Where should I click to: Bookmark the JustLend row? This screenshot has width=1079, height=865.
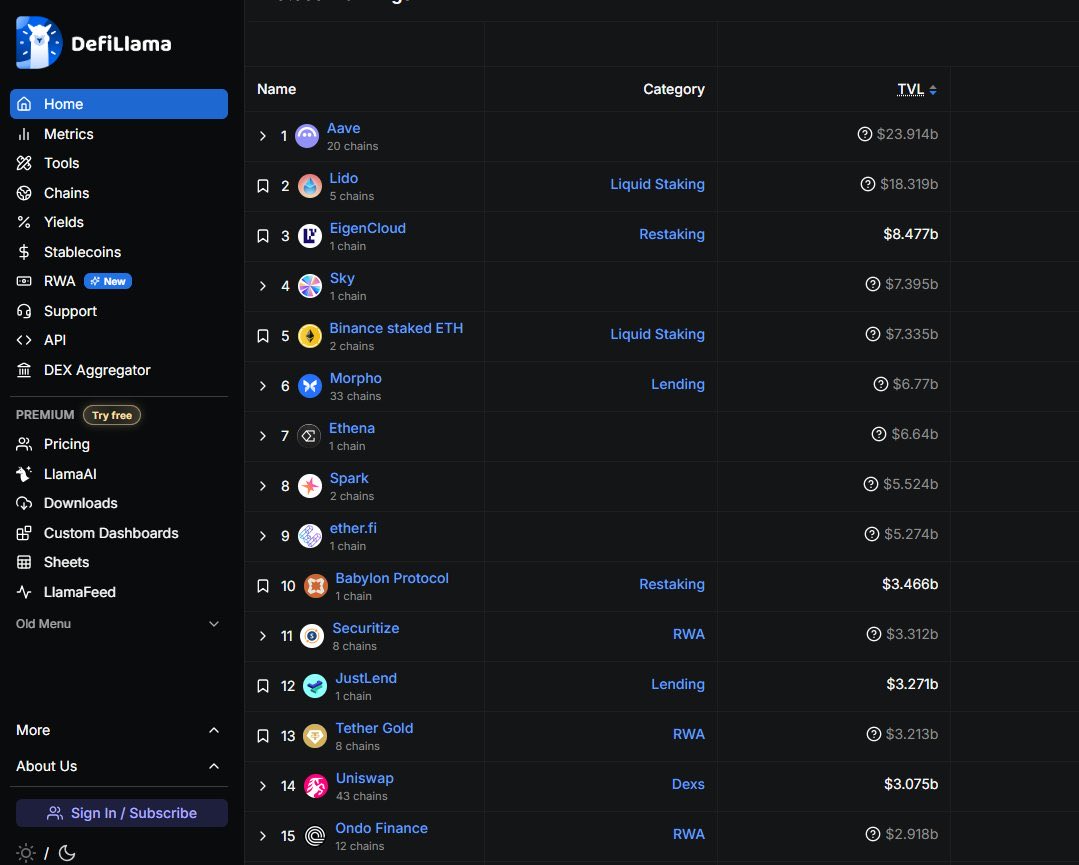[x=263, y=686]
